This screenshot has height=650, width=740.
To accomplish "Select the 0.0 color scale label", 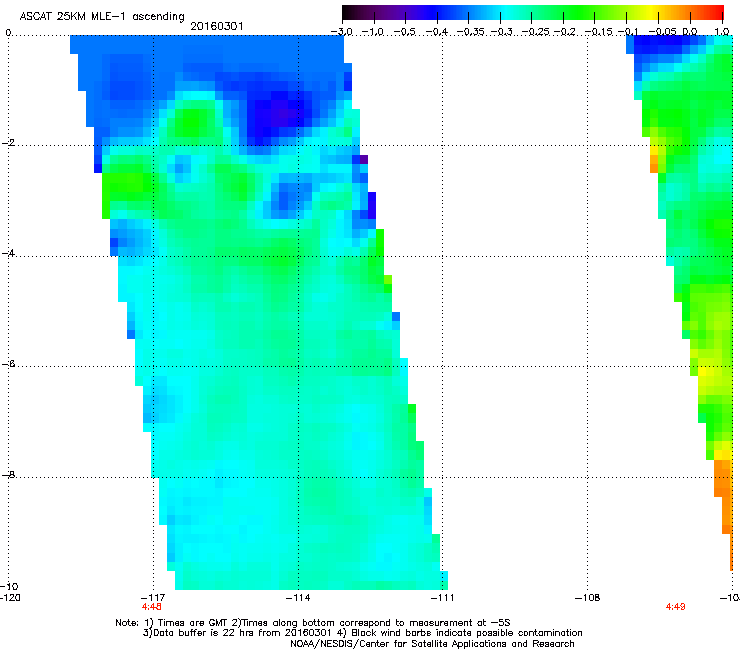I will 690,32.
